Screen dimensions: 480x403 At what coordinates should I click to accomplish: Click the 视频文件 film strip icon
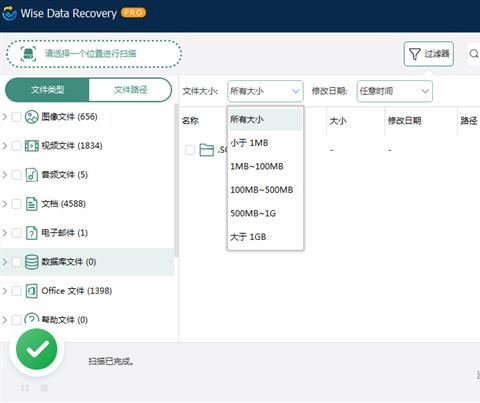pyautogui.click(x=32, y=146)
